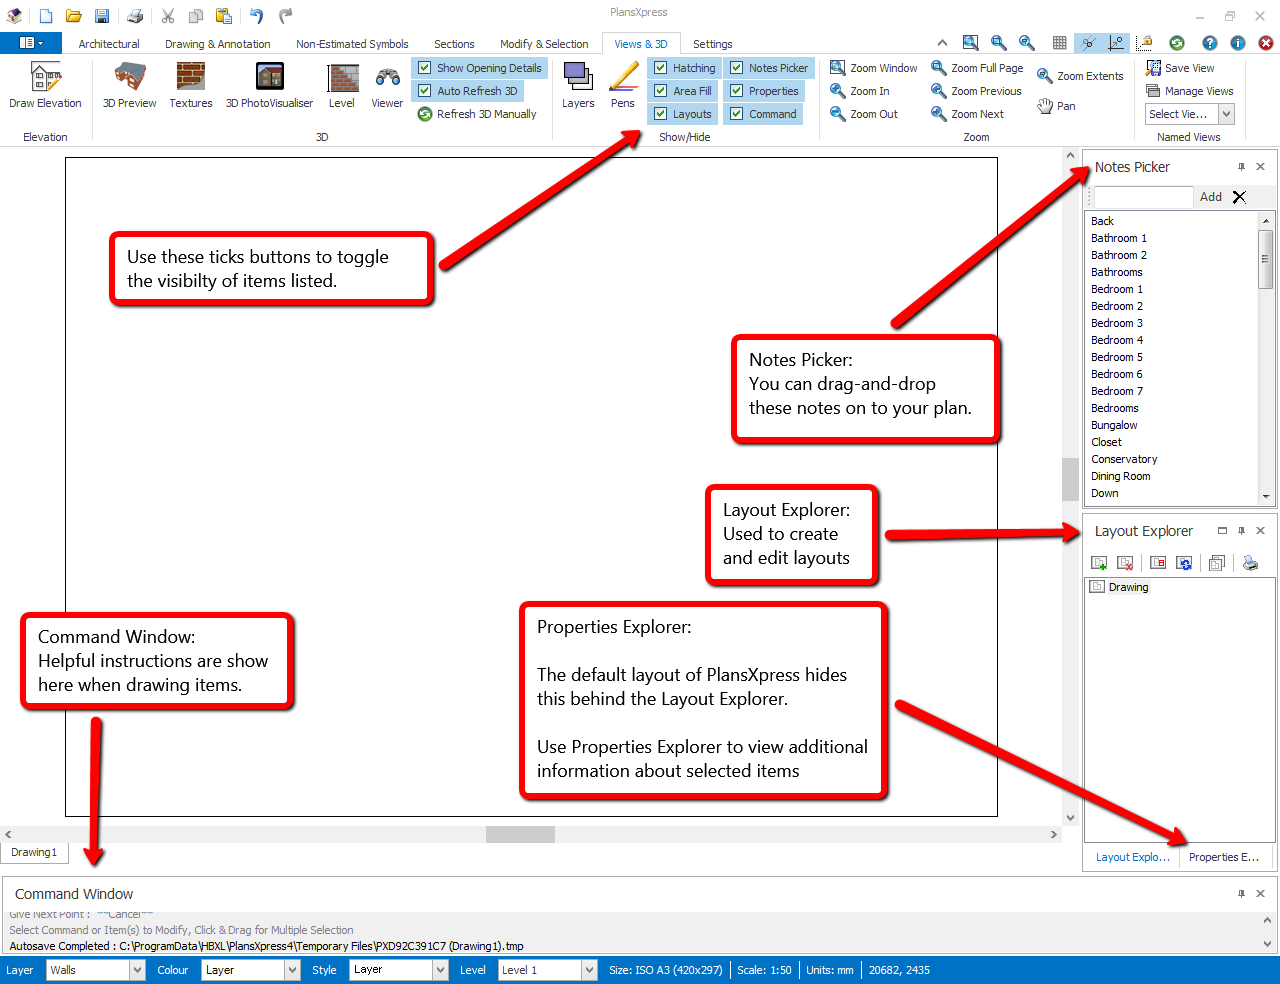Open the Pens settings
The width and height of the screenshot is (1280, 984).
(x=623, y=86)
